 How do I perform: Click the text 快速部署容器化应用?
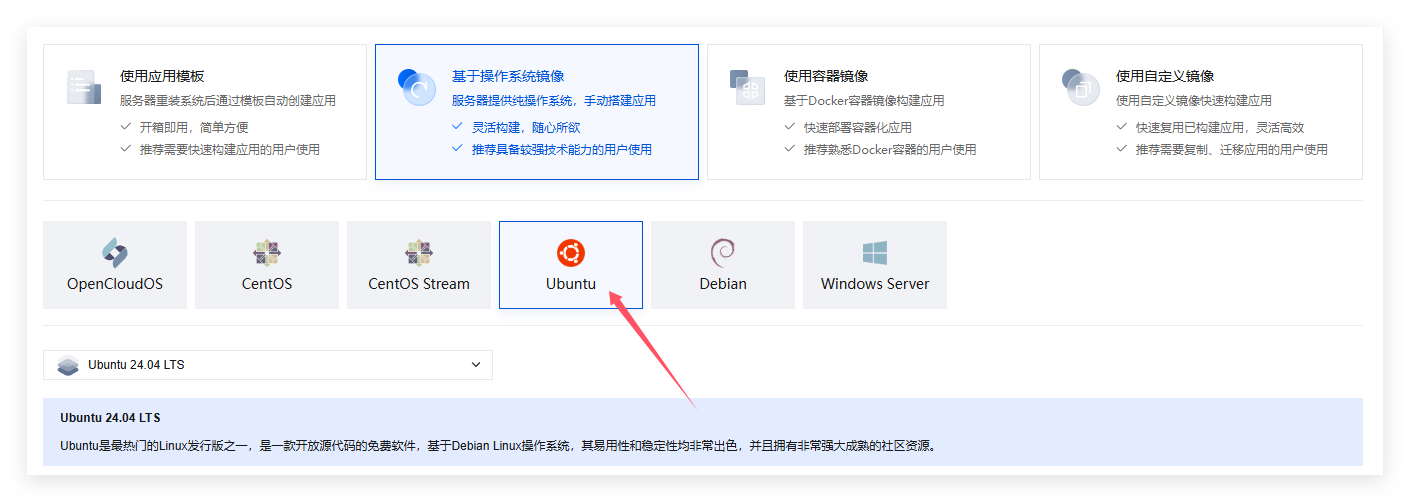click(x=858, y=128)
